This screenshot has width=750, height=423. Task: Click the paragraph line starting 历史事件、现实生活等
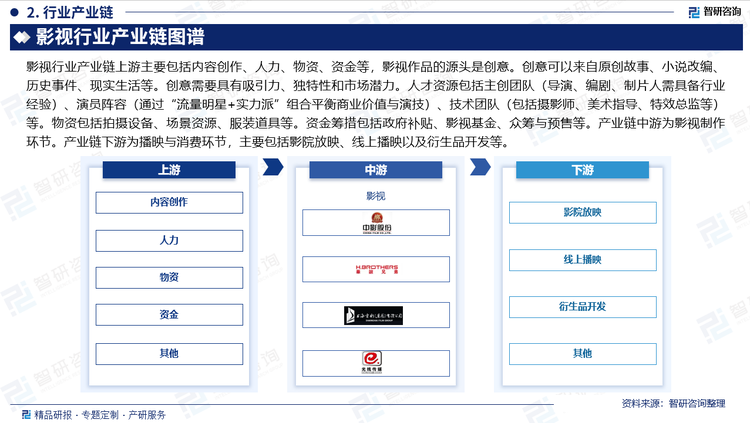point(375,86)
